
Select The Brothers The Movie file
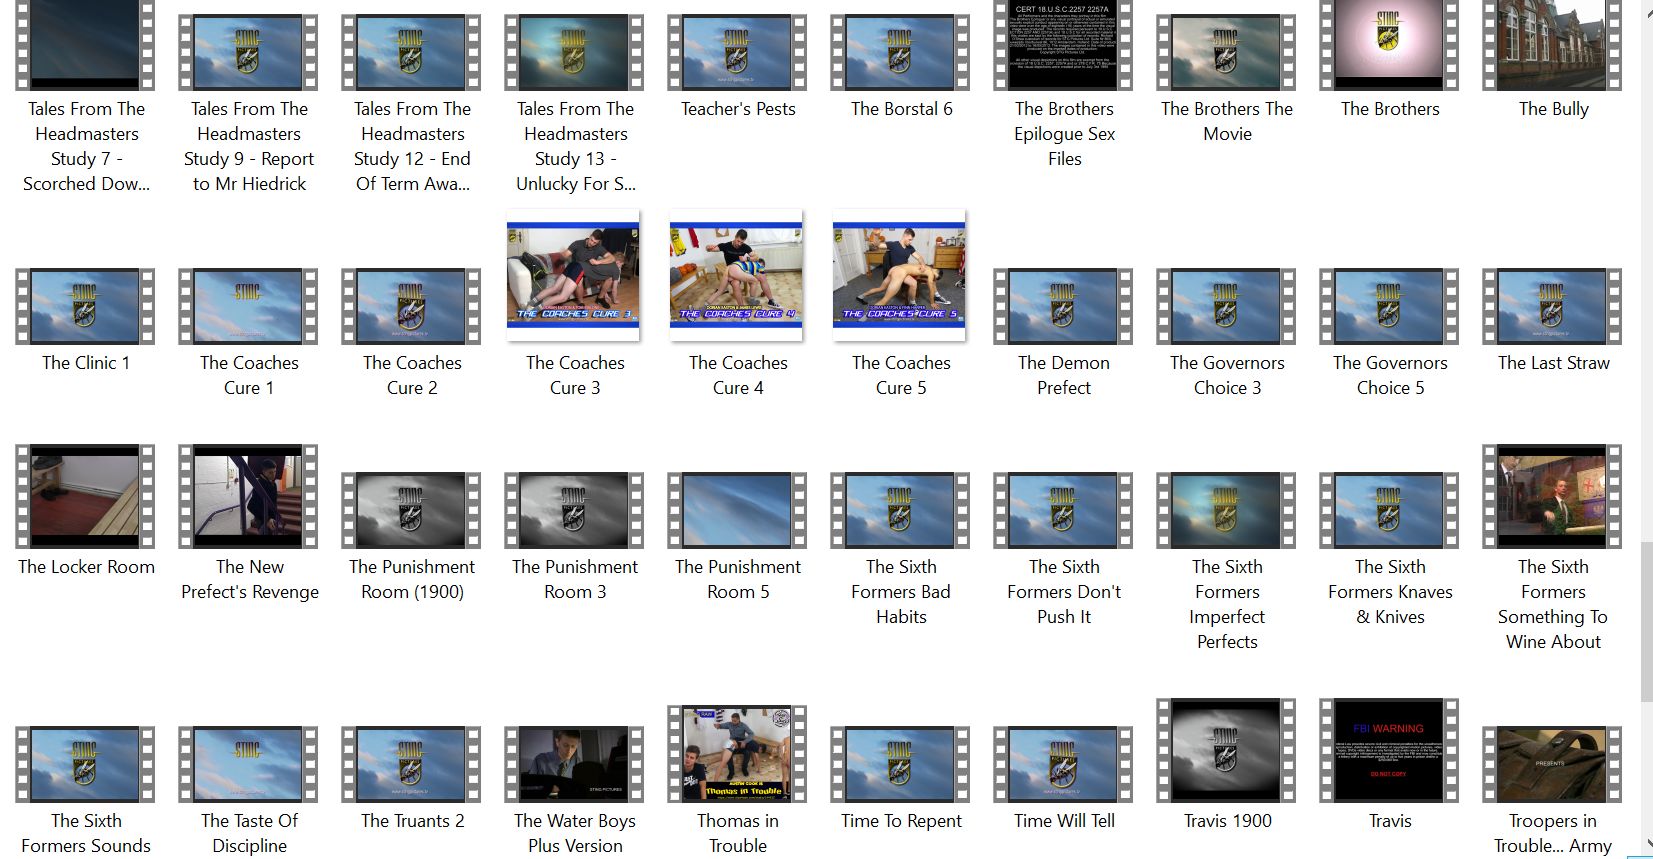[1226, 53]
